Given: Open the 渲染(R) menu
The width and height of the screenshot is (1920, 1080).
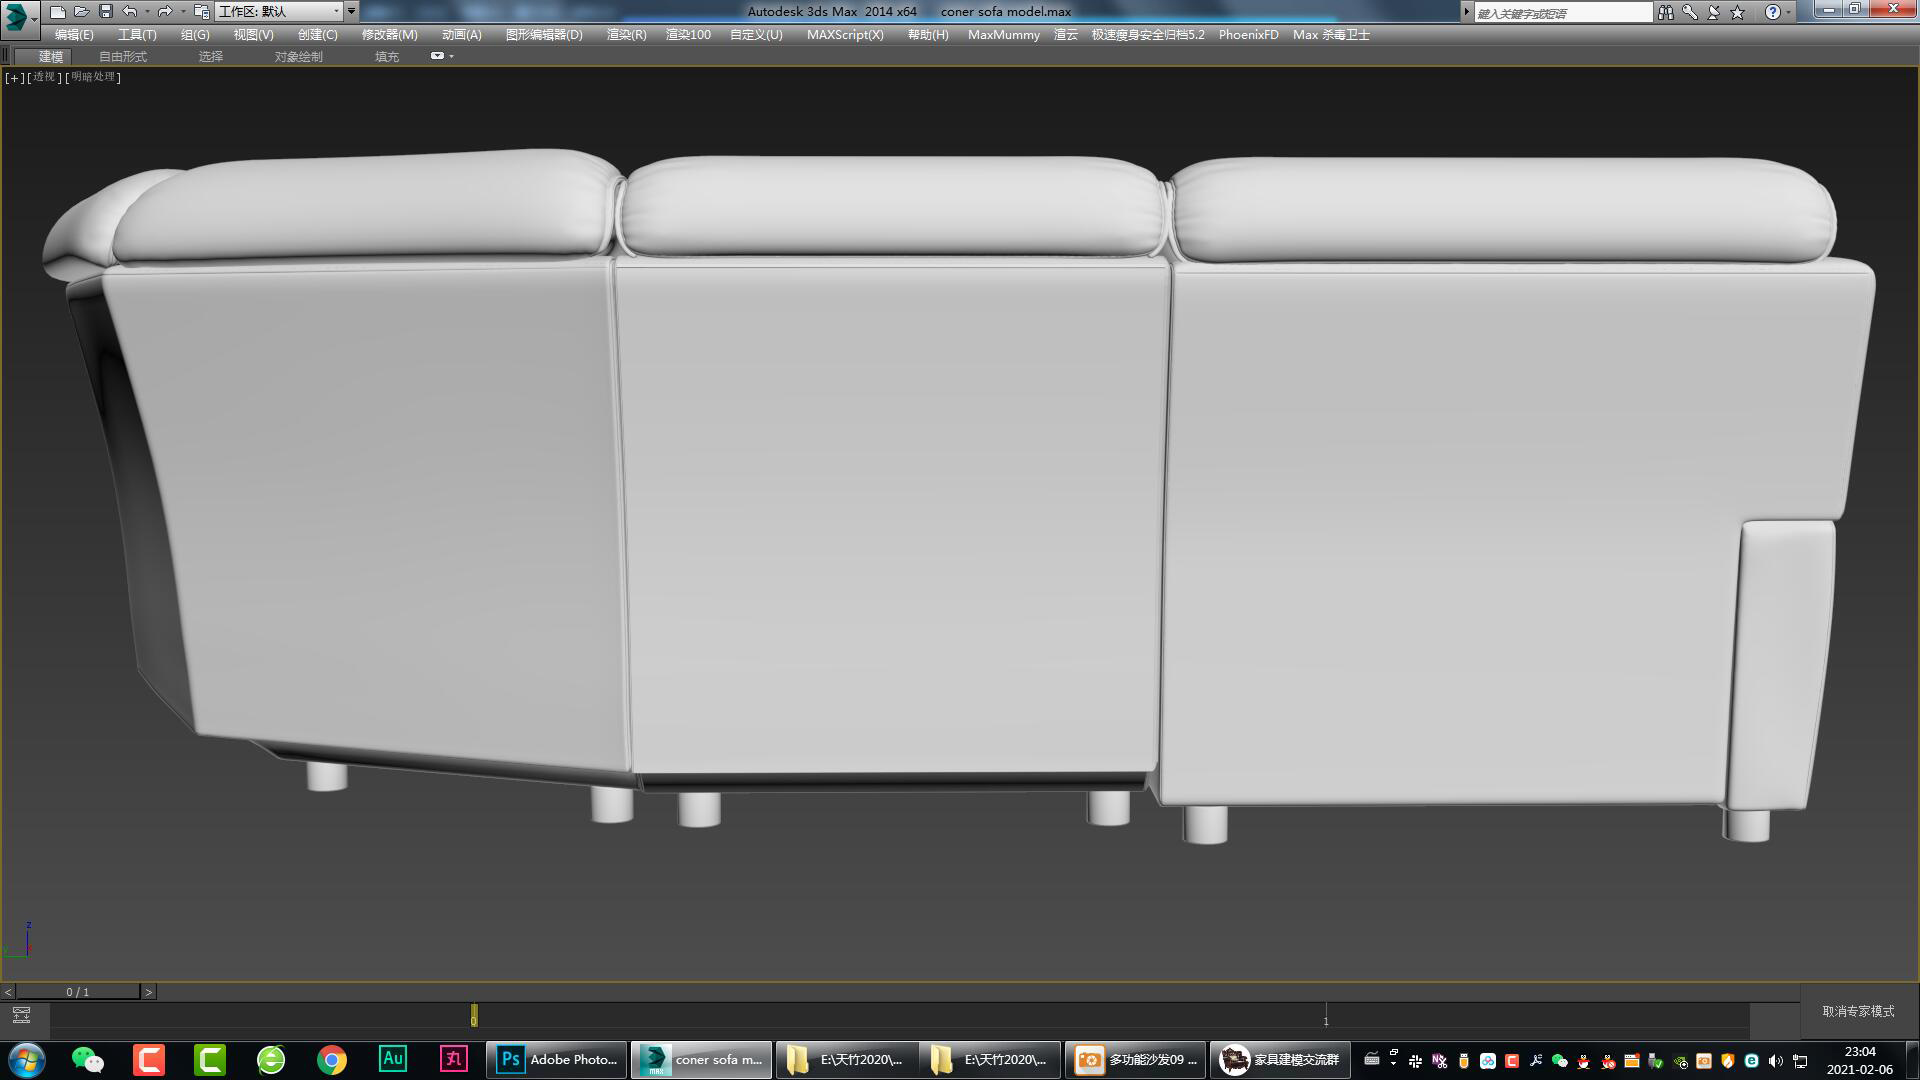Looking at the screenshot, I should pos(625,33).
